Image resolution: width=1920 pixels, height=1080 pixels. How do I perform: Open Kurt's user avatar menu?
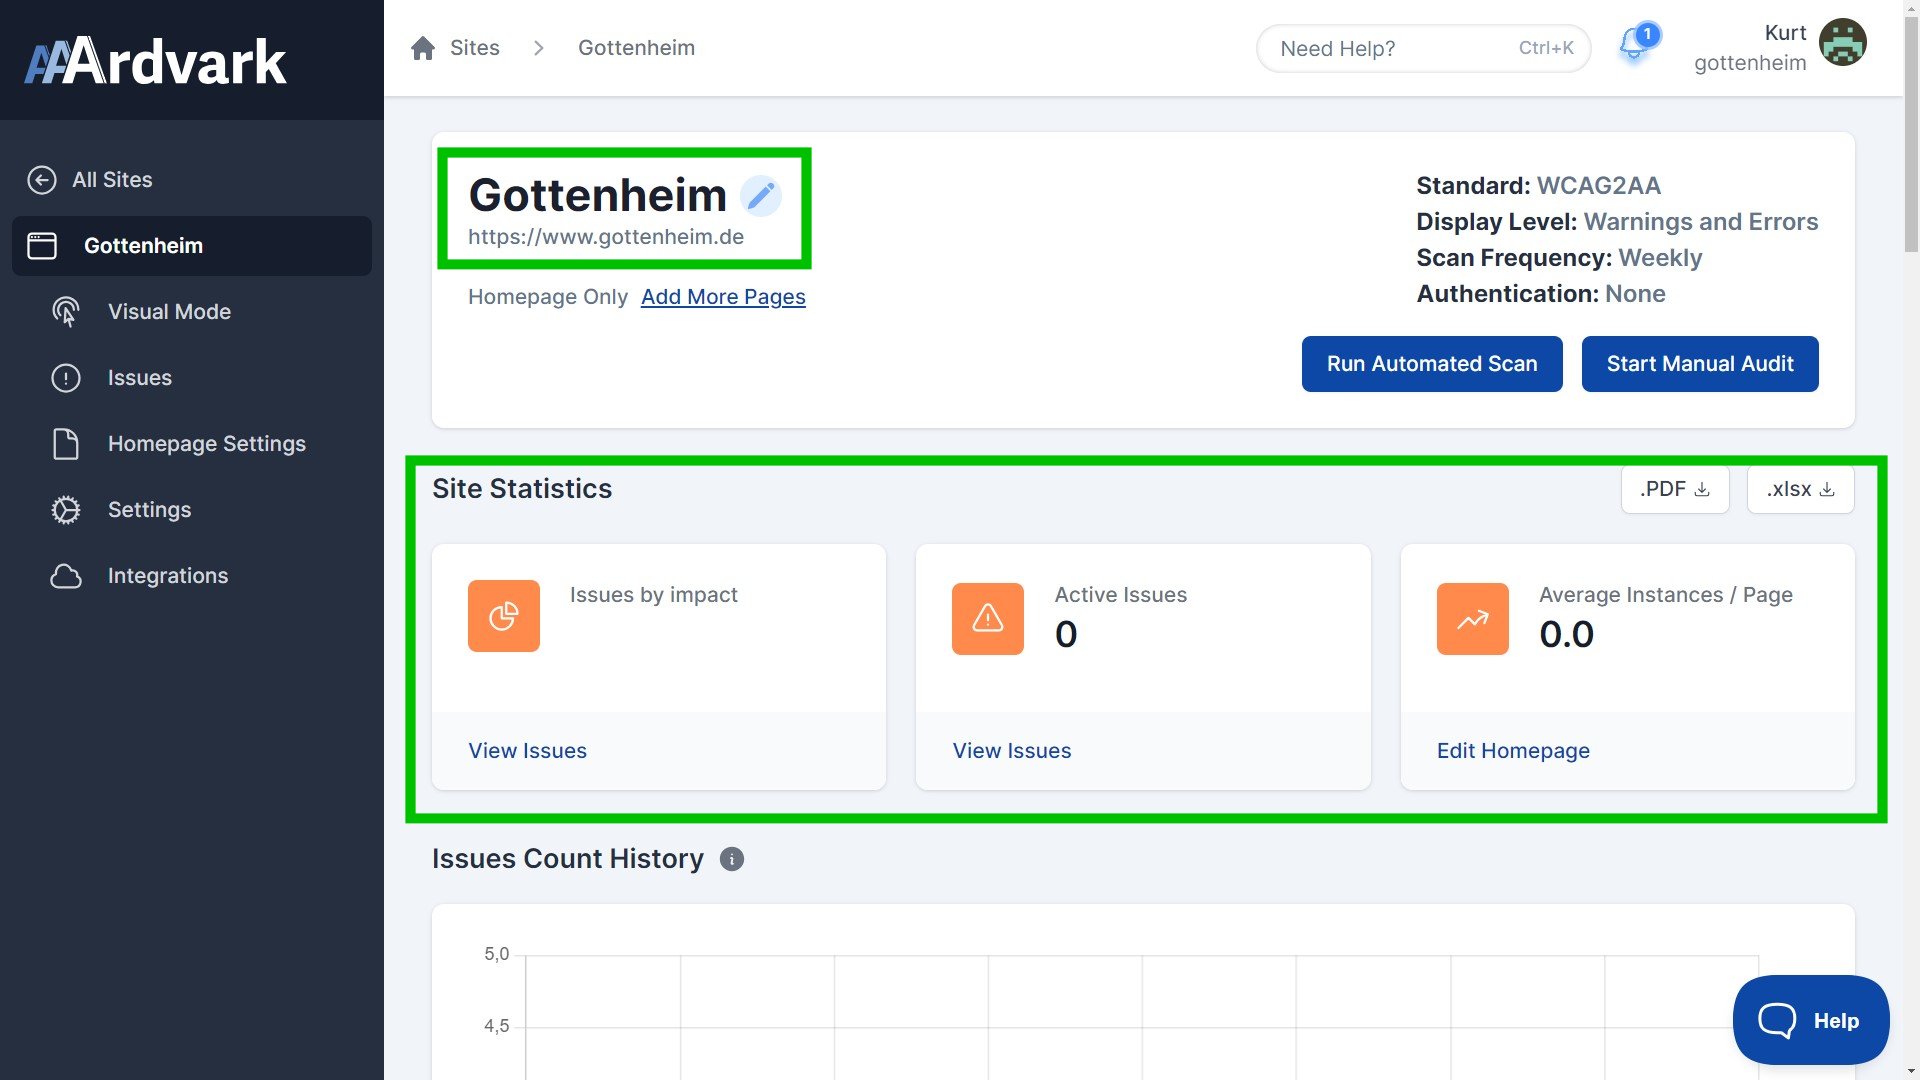point(1842,43)
